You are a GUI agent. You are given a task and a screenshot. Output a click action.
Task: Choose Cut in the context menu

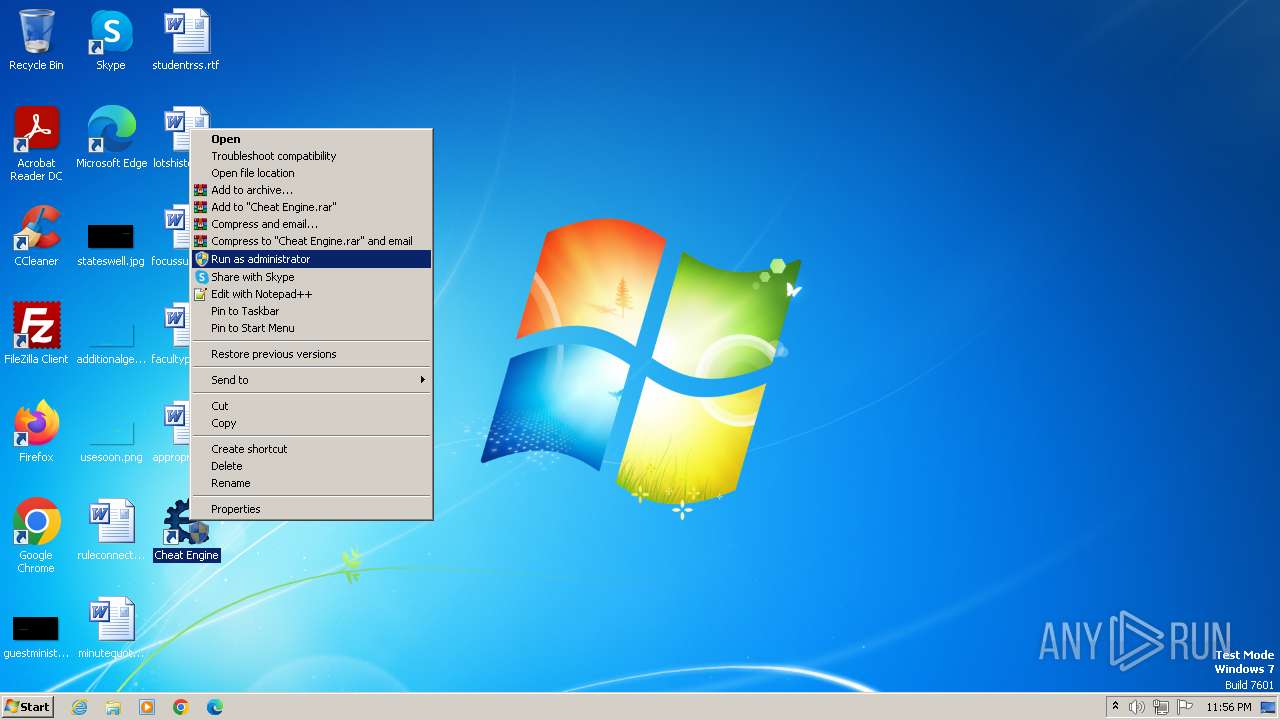pos(311,406)
